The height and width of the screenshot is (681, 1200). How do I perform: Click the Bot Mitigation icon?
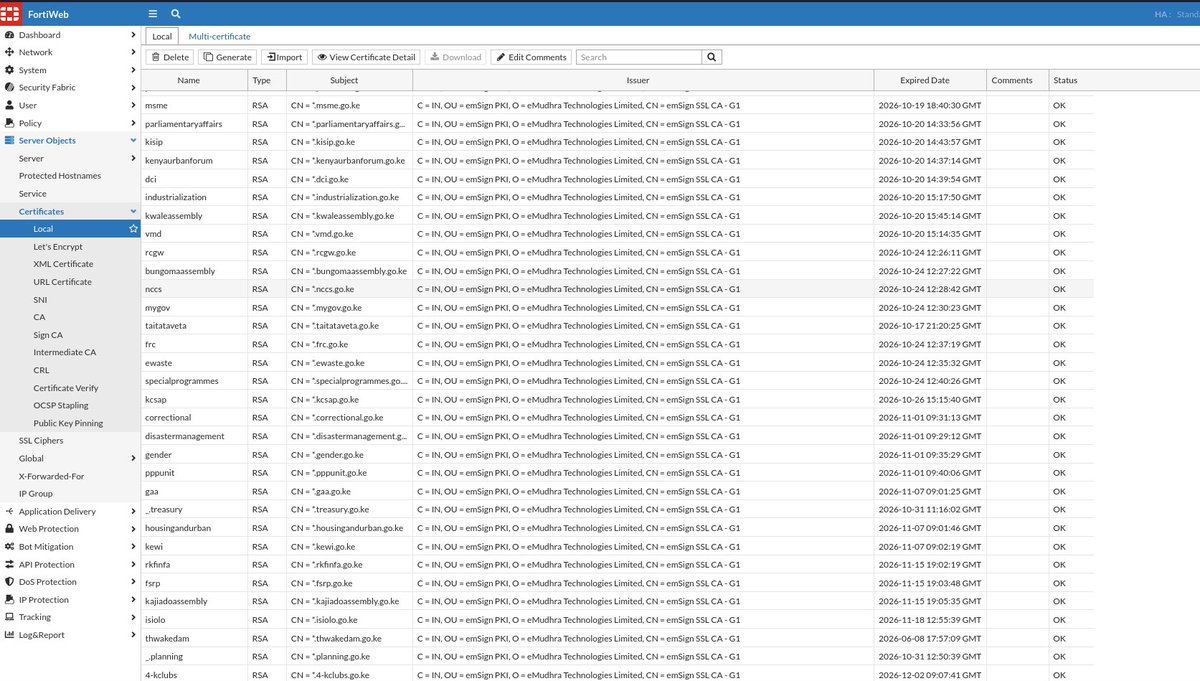10,547
